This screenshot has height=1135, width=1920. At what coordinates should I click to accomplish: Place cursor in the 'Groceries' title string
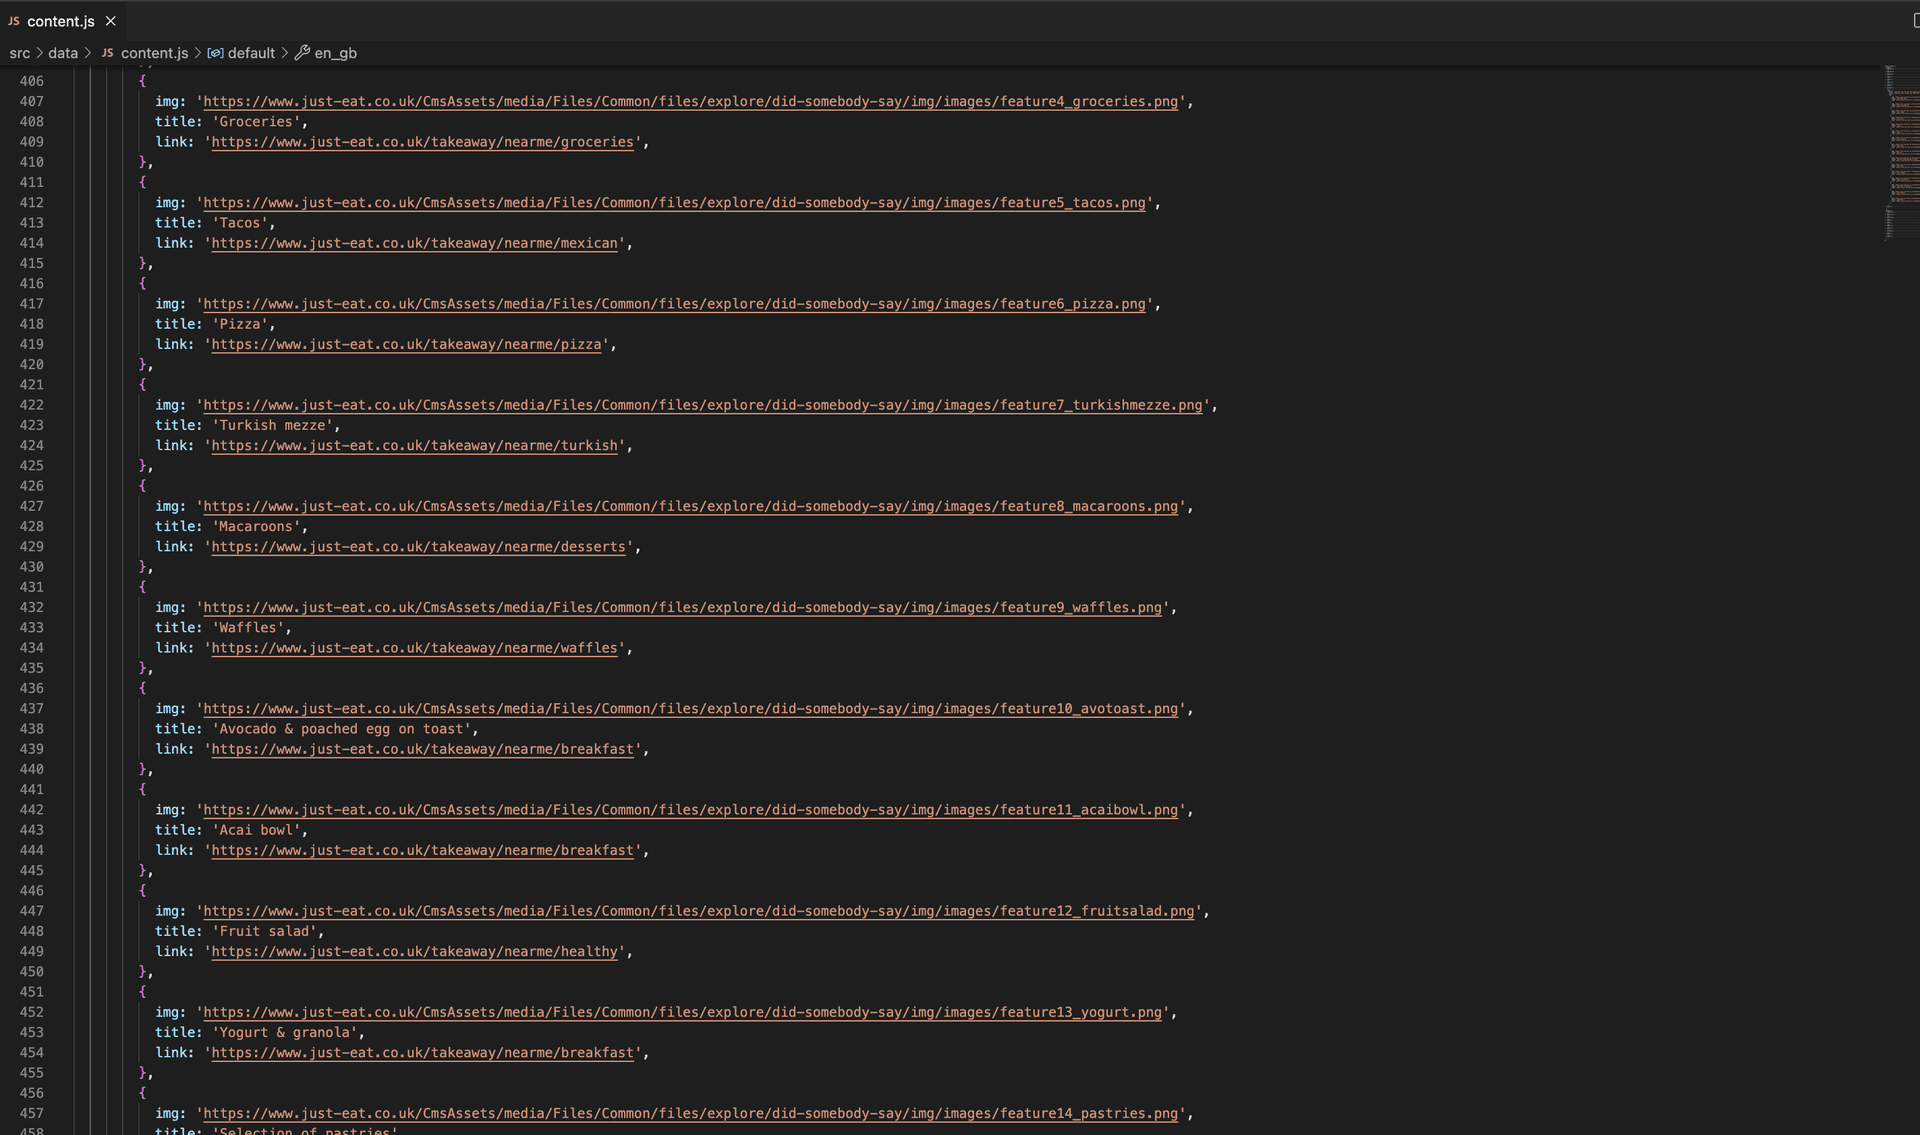point(256,122)
